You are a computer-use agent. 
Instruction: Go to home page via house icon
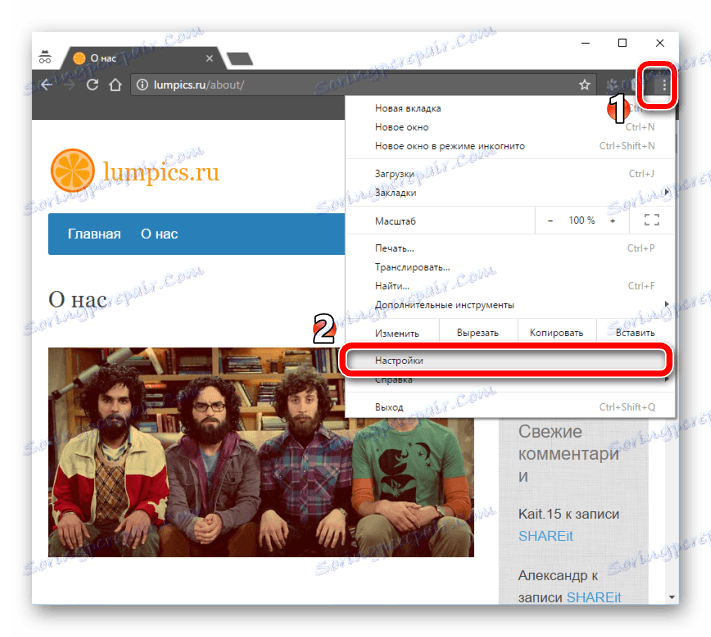click(x=115, y=85)
